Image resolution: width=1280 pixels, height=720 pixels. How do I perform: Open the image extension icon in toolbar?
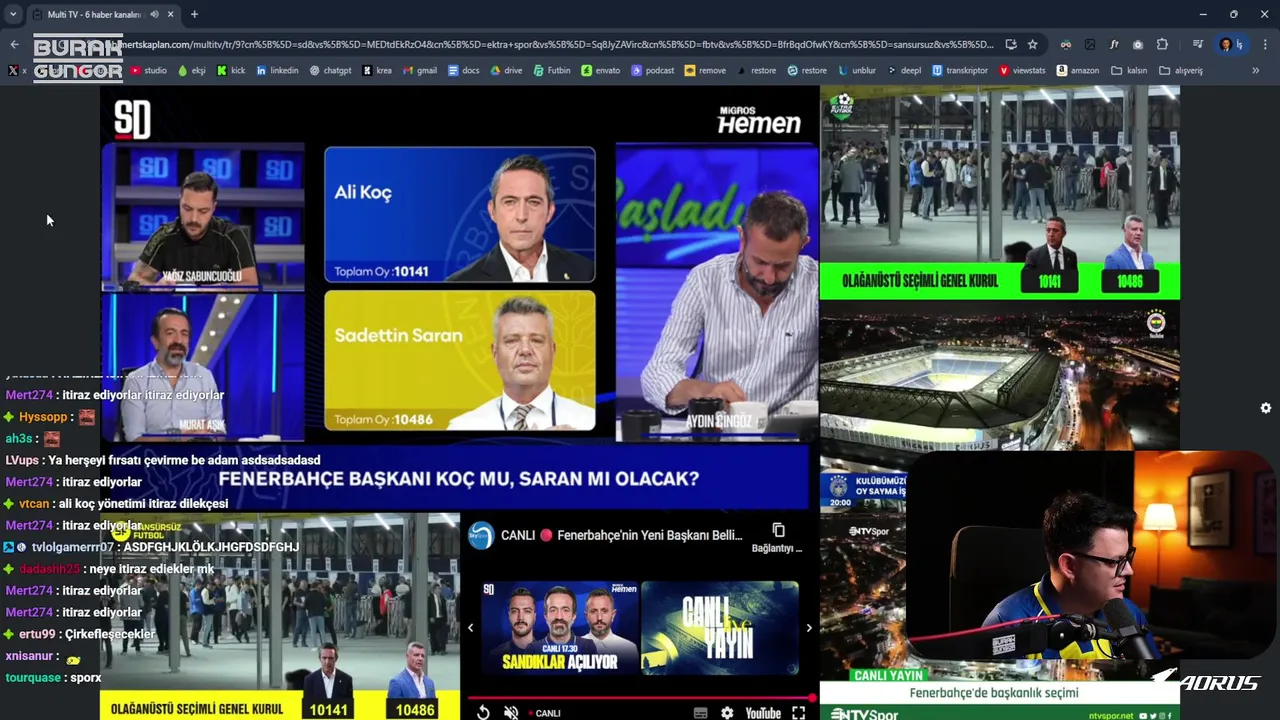1089,44
